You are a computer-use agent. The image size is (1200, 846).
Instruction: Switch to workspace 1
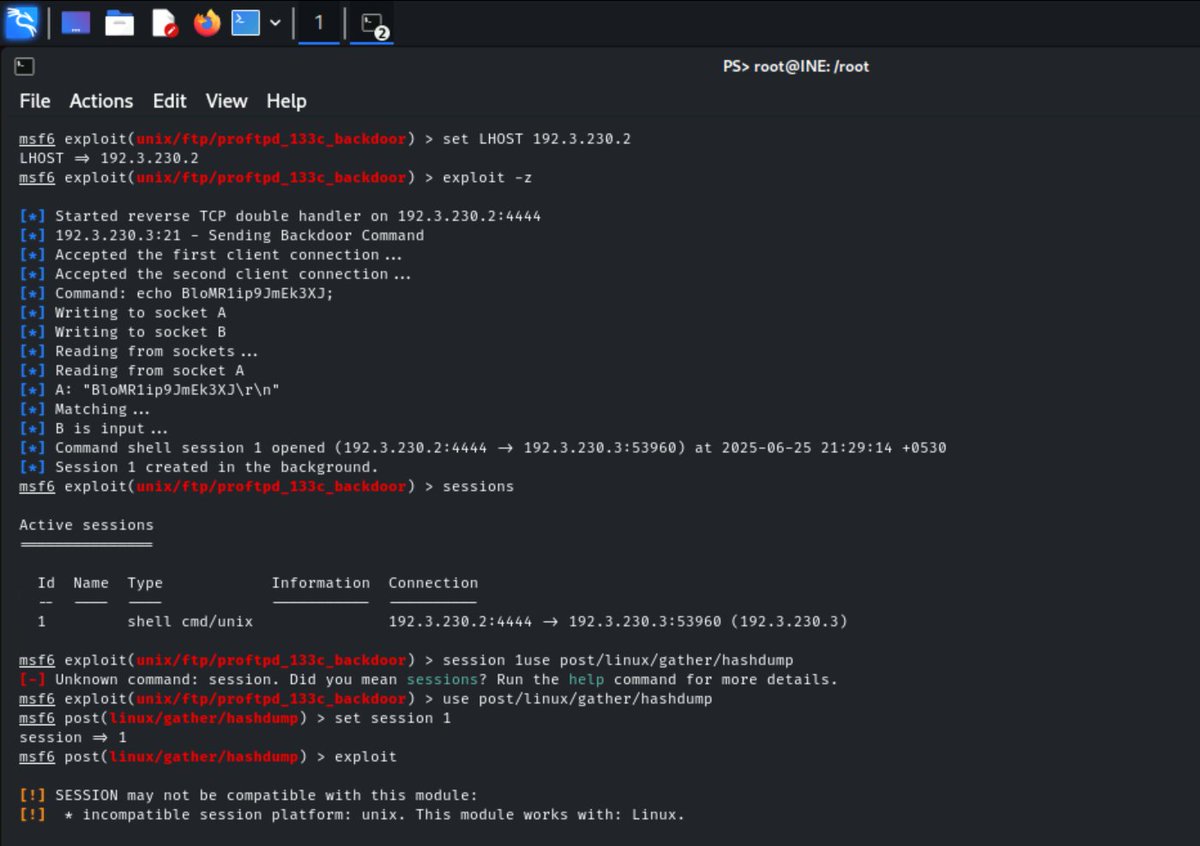pyautogui.click(x=319, y=22)
